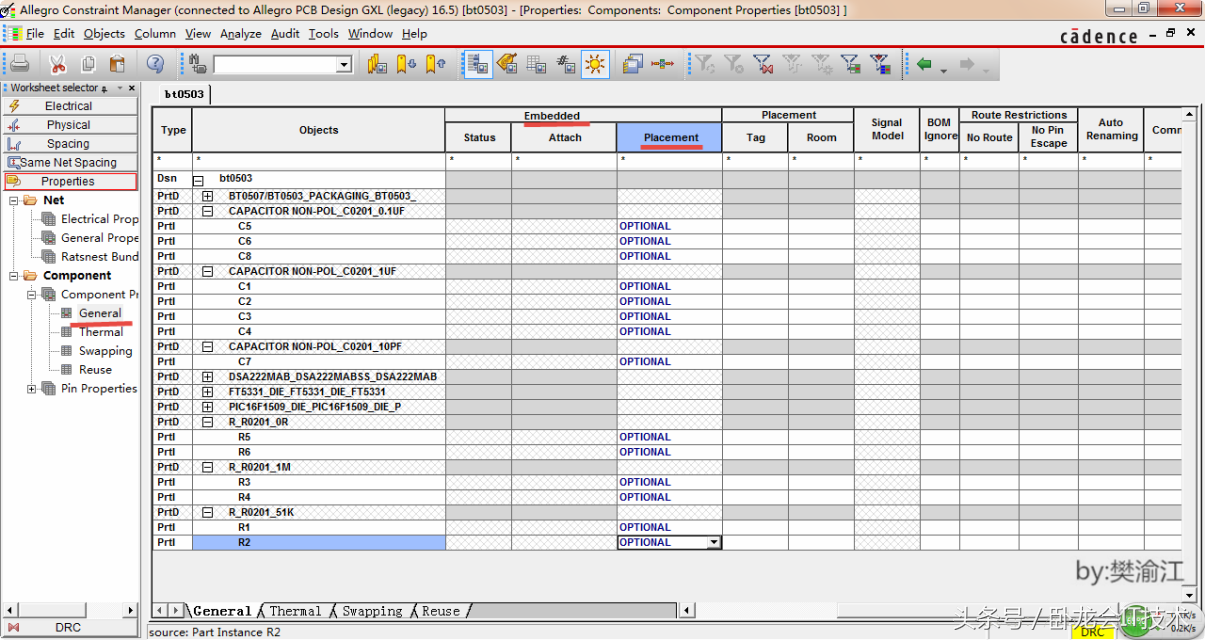Open the Objects menu
The width and height of the screenshot is (1205, 640).
click(104, 33)
